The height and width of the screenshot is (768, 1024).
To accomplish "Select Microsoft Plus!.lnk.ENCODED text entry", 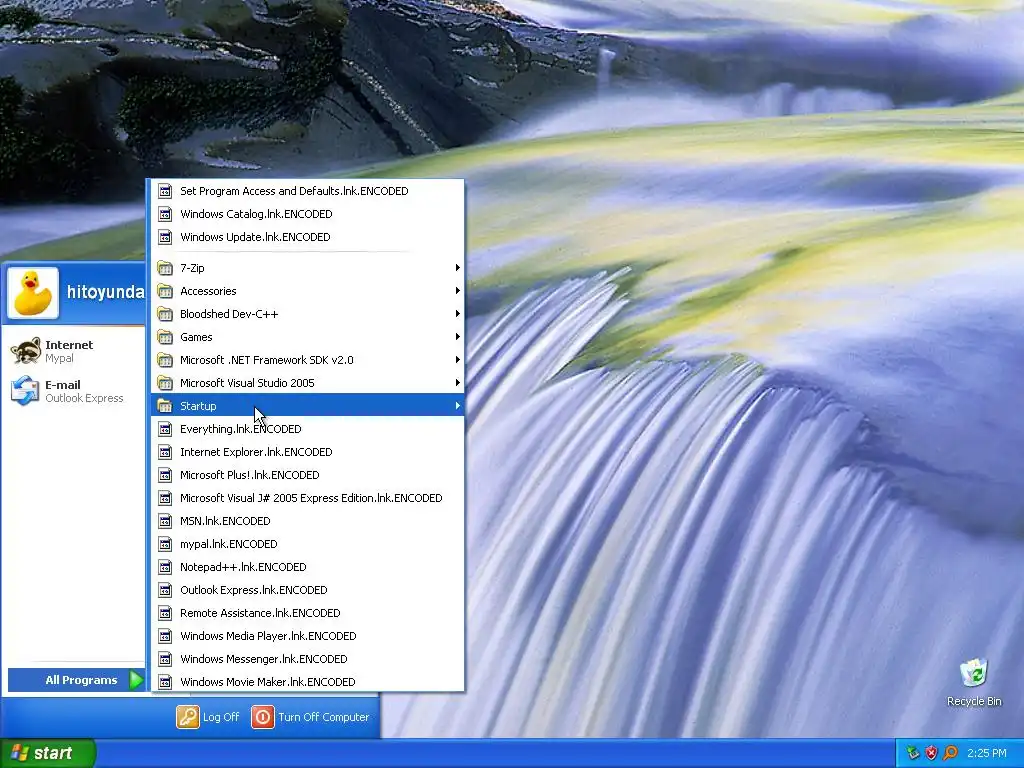I will 249,475.
